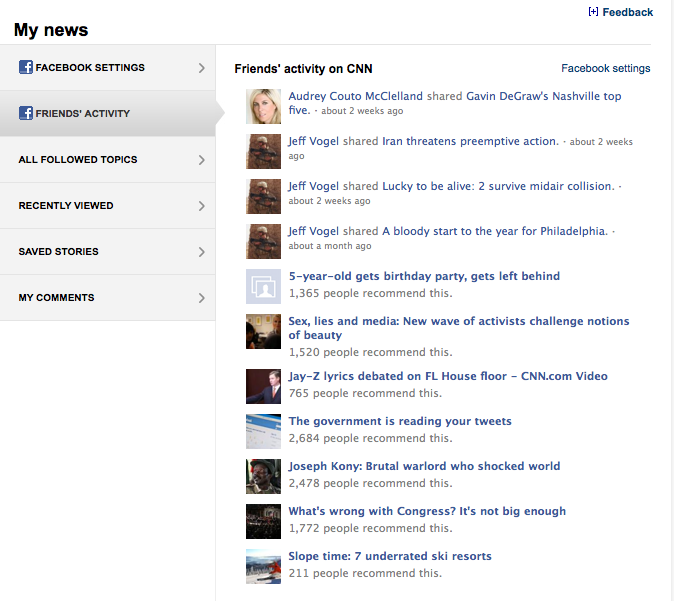Expand the Recently Viewed chevron

click(x=202, y=206)
